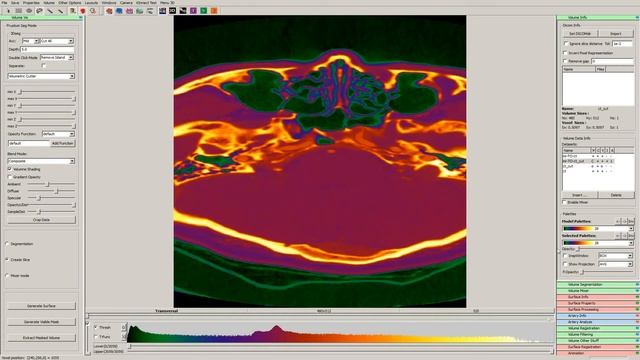Open the Selected Palettes color dropdown
This screenshot has width=640, height=360.
point(598,243)
